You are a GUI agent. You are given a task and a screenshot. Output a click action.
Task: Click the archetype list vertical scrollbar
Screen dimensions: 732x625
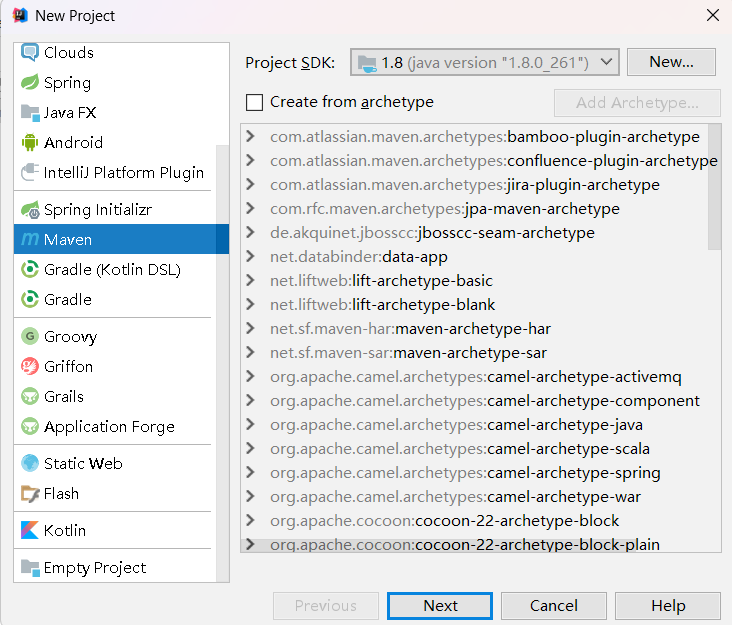(714, 187)
